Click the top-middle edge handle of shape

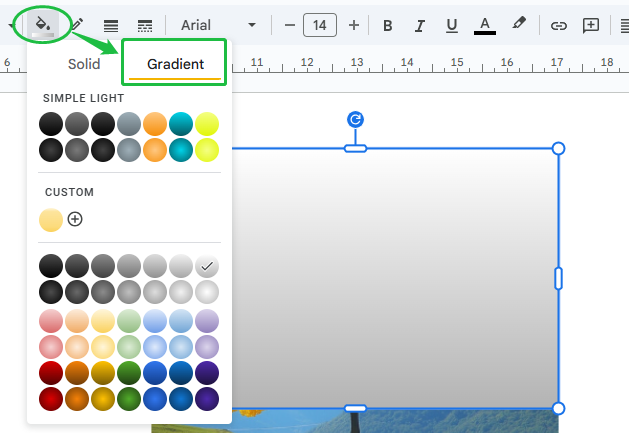(x=355, y=148)
